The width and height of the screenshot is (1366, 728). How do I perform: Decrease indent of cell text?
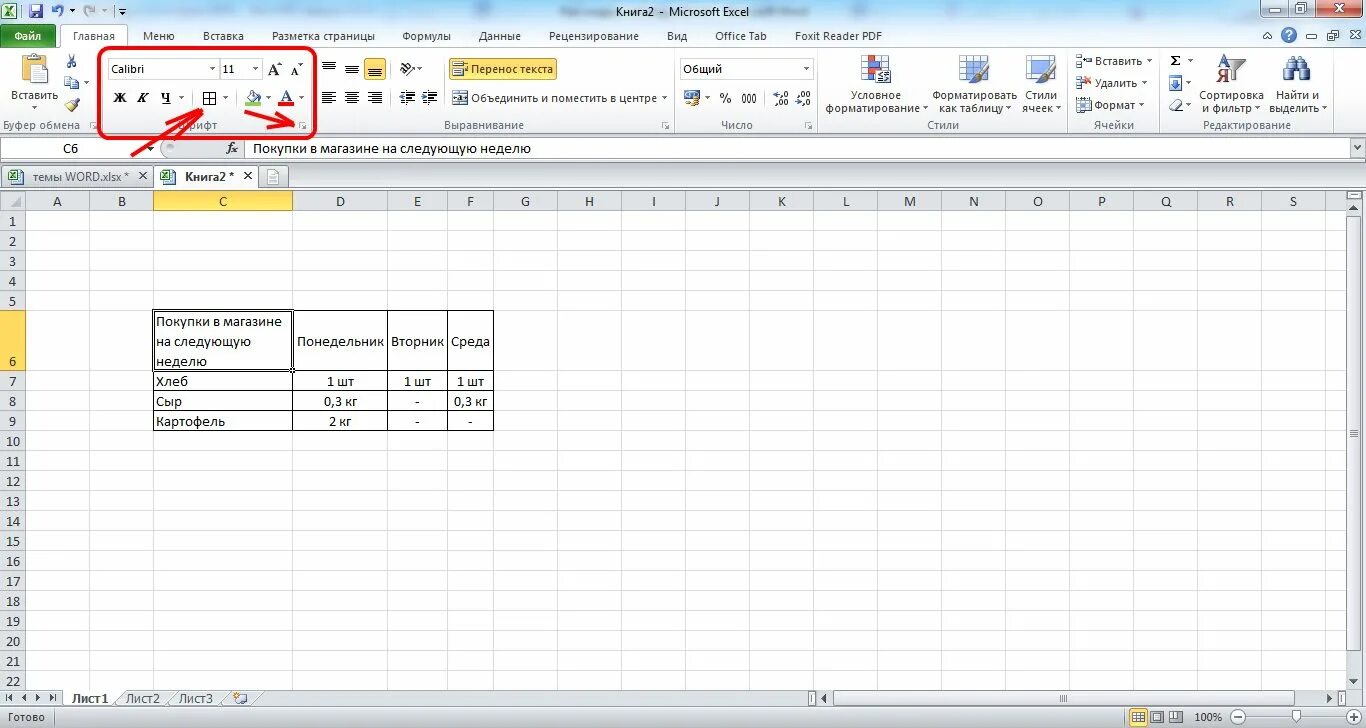(x=407, y=98)
